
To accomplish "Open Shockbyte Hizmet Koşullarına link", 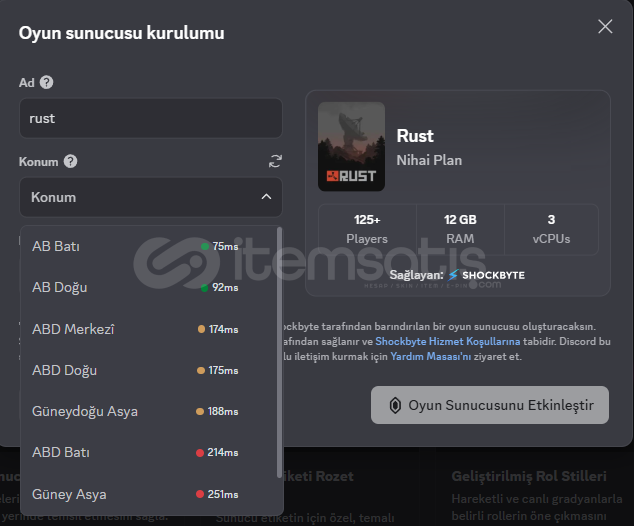I will (x=448, y=342).
